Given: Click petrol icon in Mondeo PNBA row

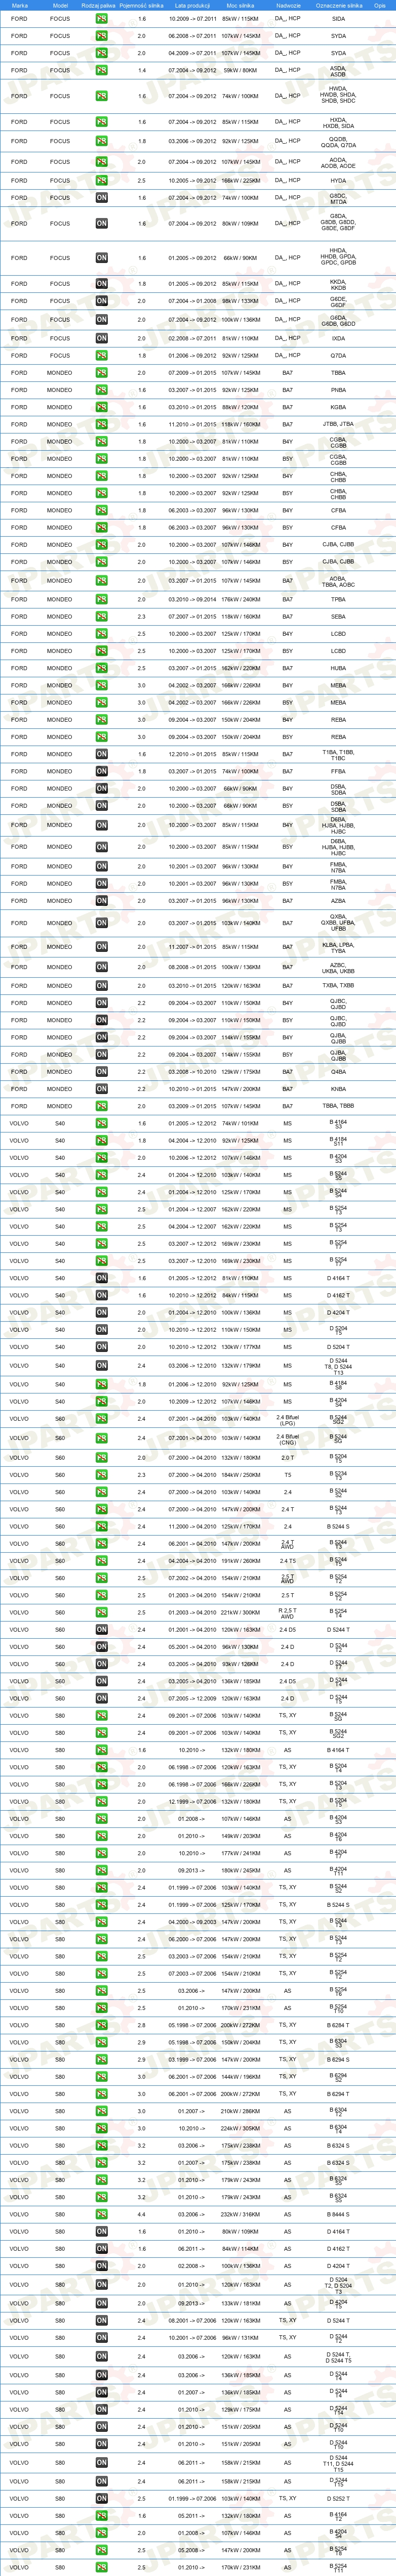Looking at the screenshot, I should tap(101, 390).
